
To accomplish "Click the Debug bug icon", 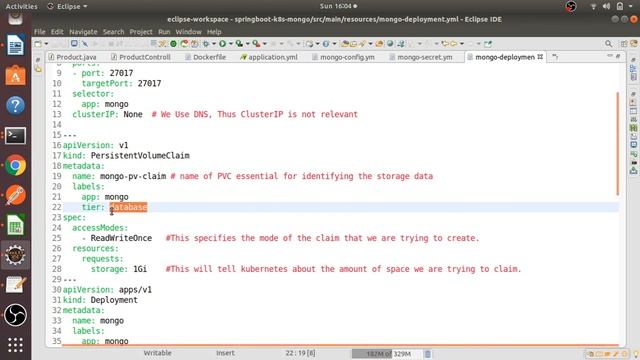I will (206, 44).
